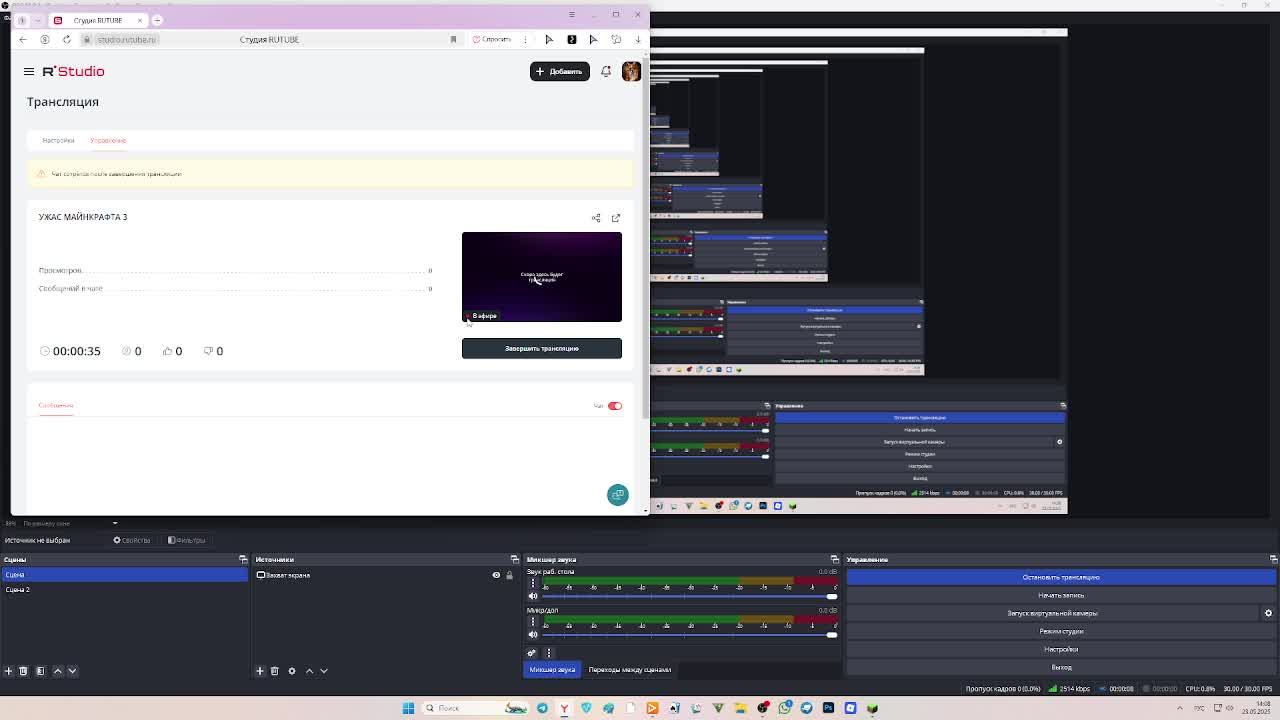
Task: Open Telegram from the taskbar
Action: click(542, 708)
